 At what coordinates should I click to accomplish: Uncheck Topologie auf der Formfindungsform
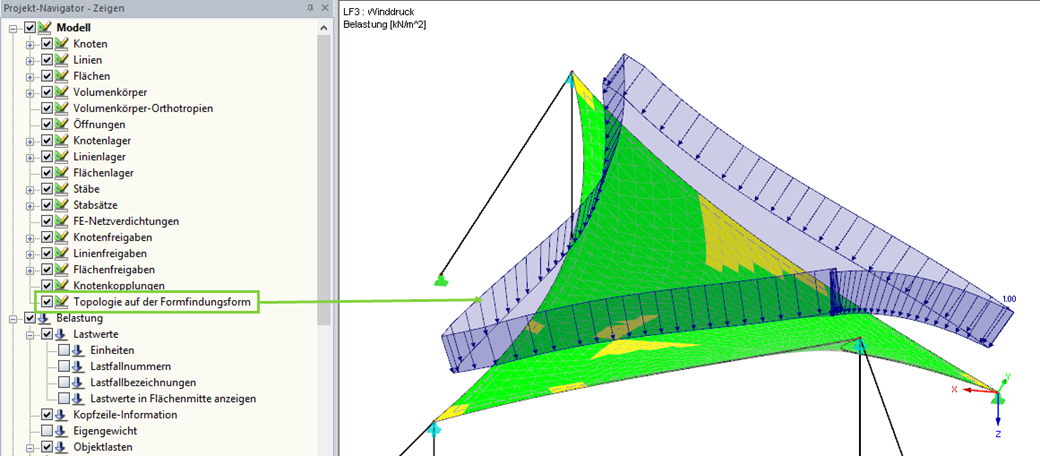pyautogui.click(x=46, y=302)
